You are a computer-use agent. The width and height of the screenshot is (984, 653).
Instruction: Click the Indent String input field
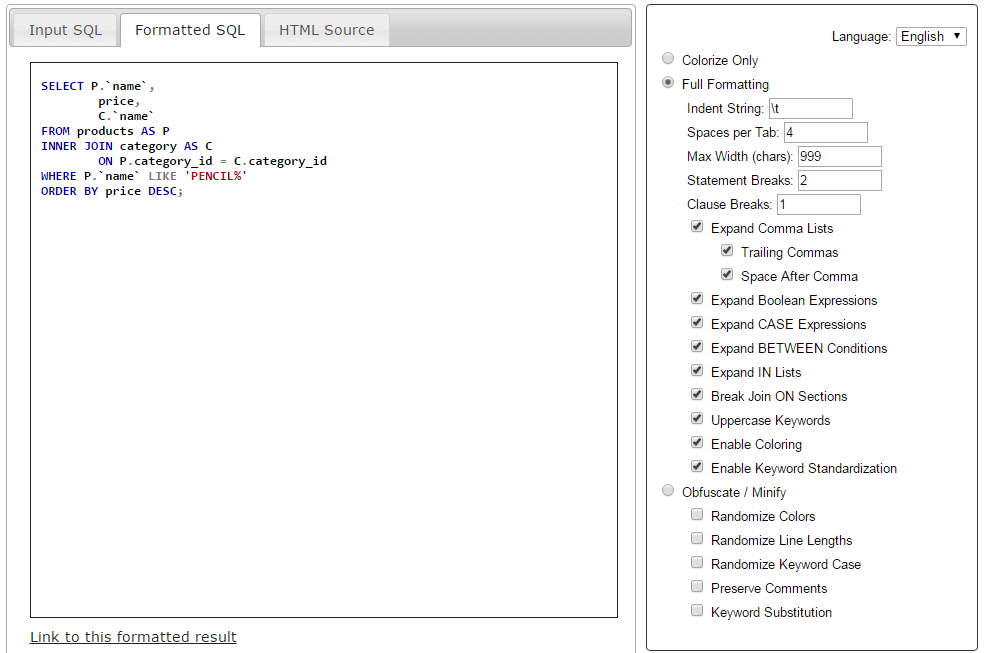pos(811,108)
